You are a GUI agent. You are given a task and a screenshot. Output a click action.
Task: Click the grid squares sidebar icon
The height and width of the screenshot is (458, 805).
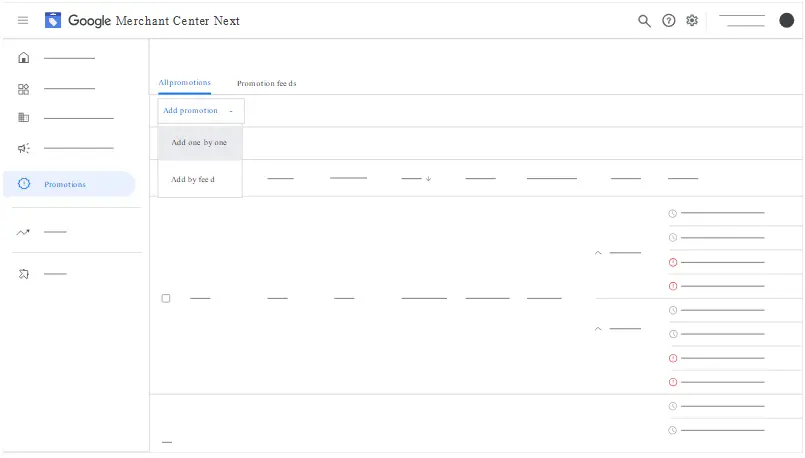click(x=24, y=89)
